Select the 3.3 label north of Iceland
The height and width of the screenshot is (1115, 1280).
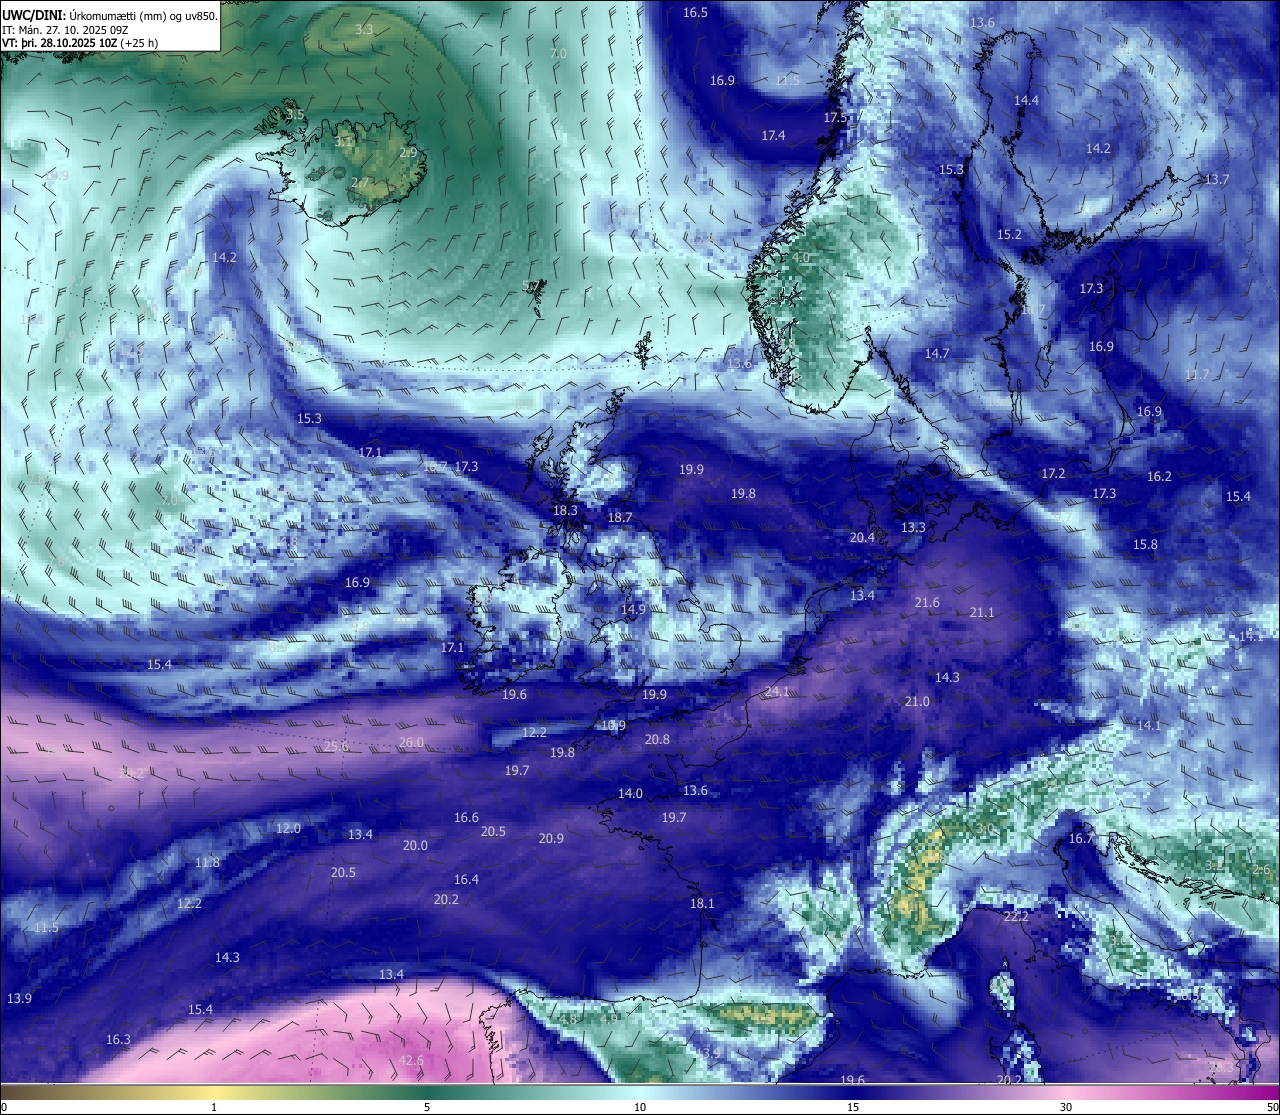[364, 30]
